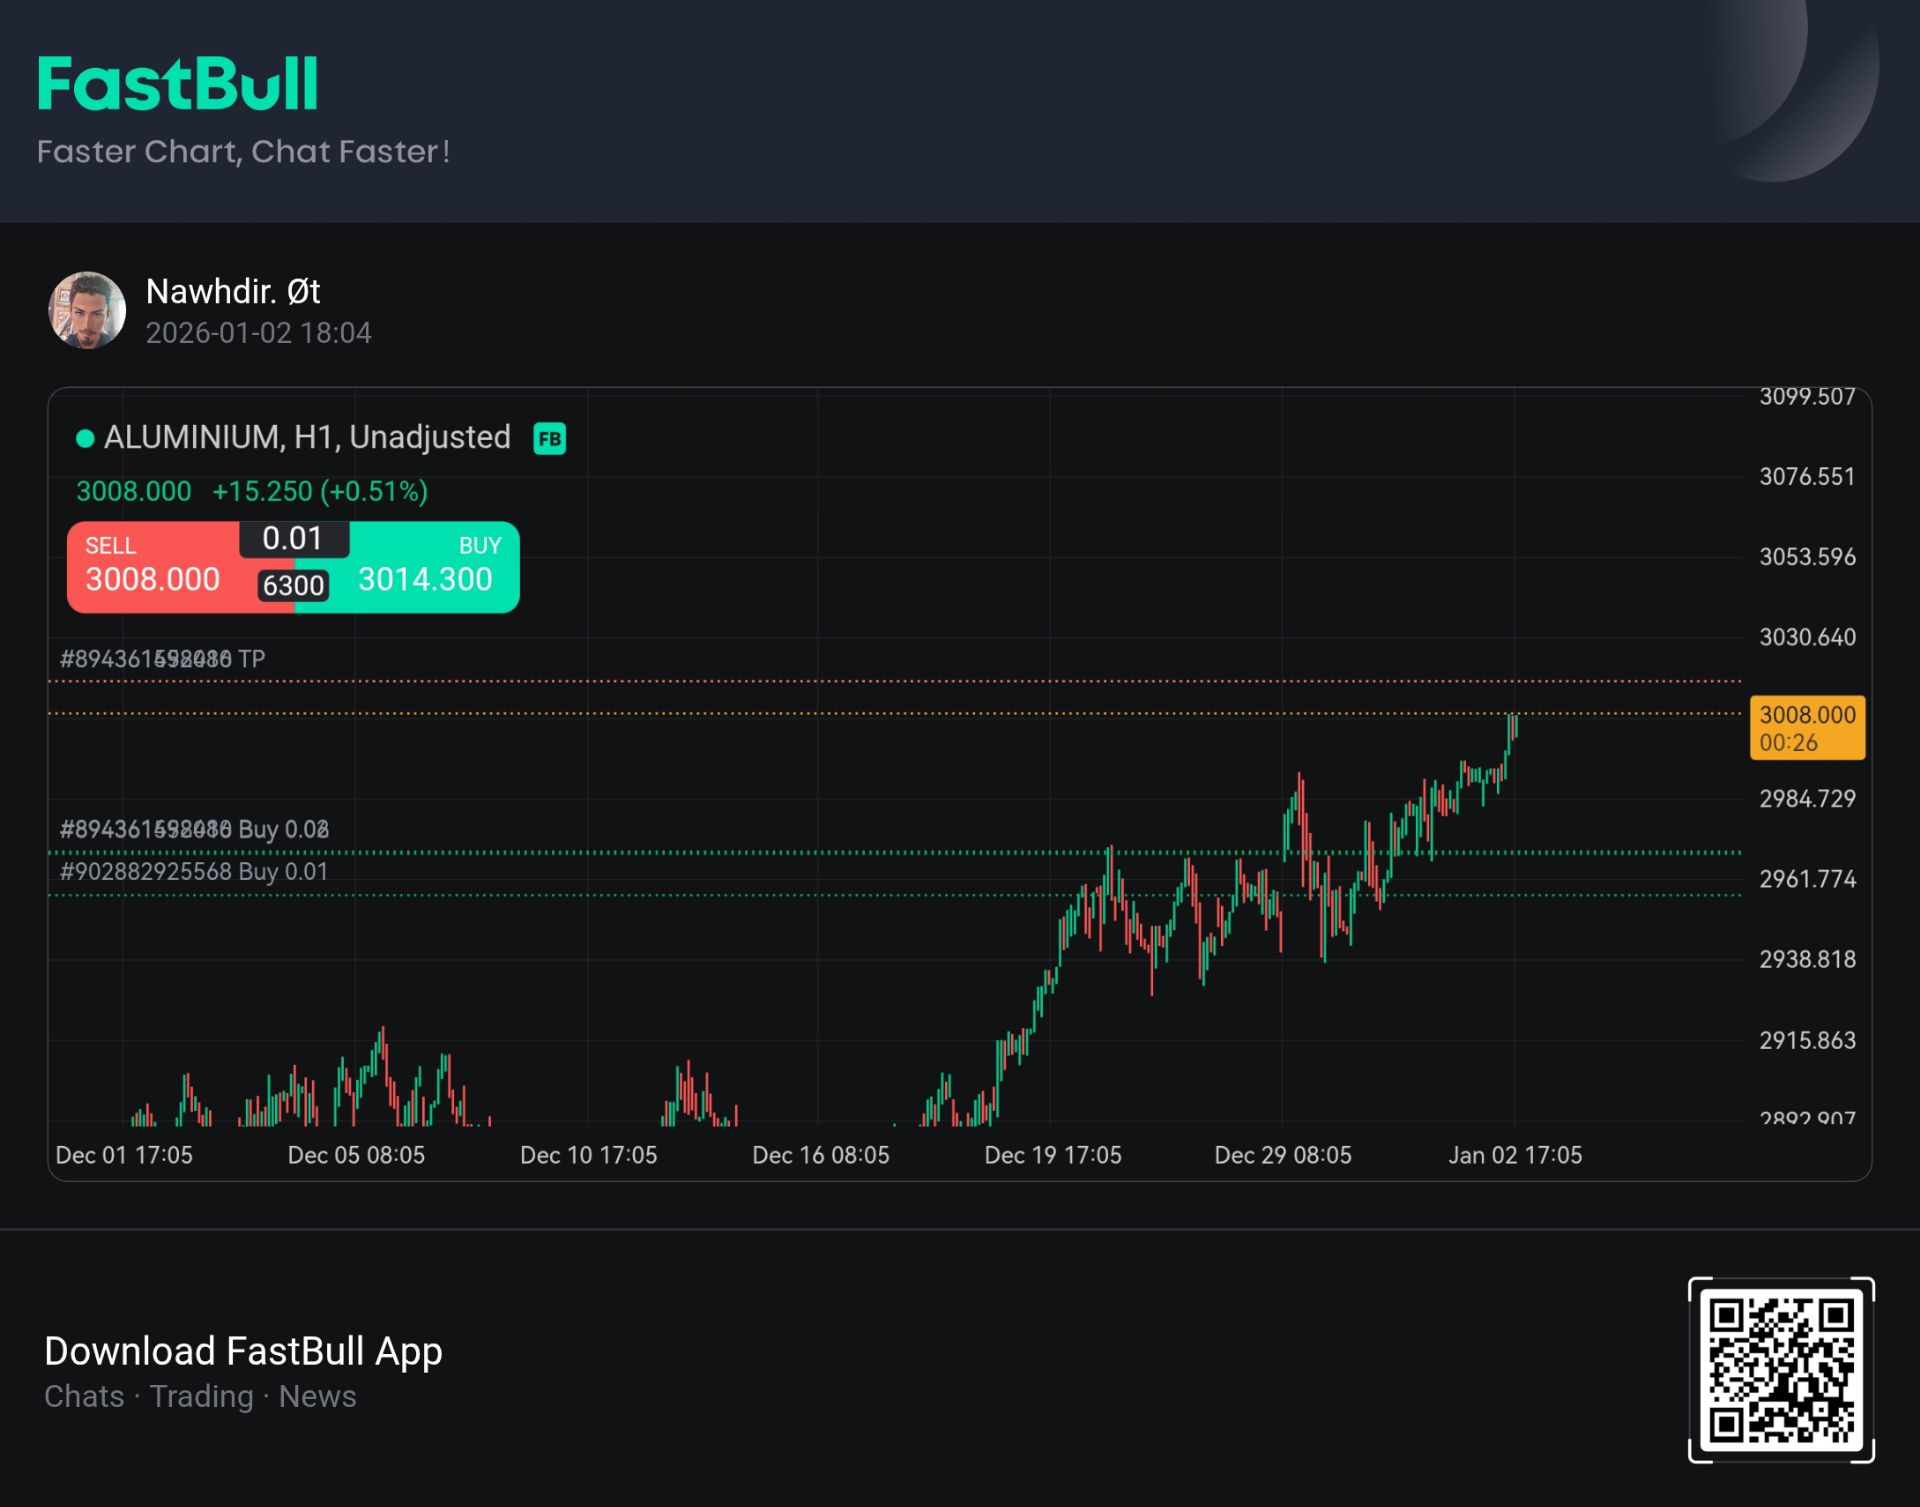Click the Nawhdir. Øt username
This screenshot has width=1920, height=1507.
(233, 291)
